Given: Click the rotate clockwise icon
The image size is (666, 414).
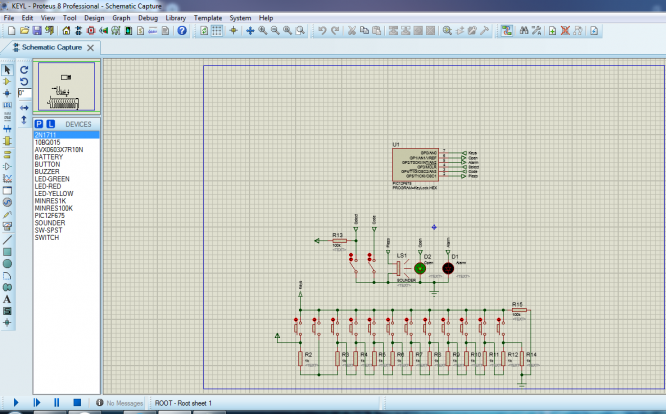Looking at the screenshot, I should [x=25, y=69].
